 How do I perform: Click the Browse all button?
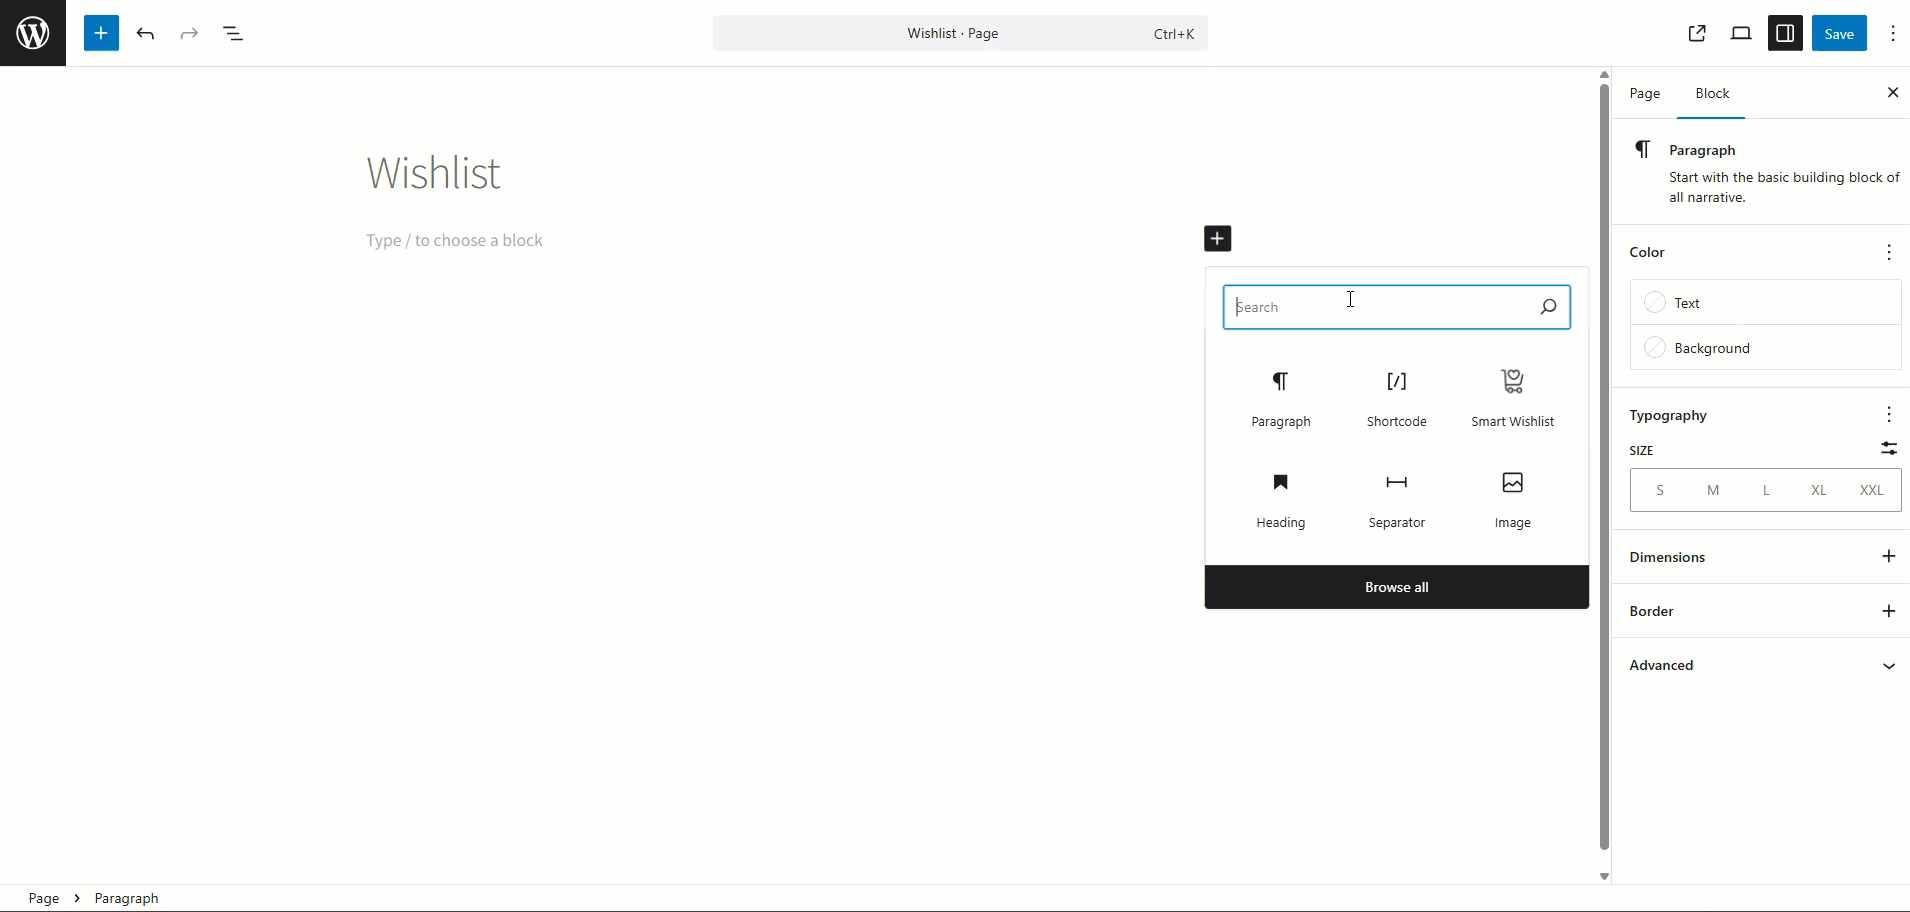pyautogui.click(x=1396, y=587)
